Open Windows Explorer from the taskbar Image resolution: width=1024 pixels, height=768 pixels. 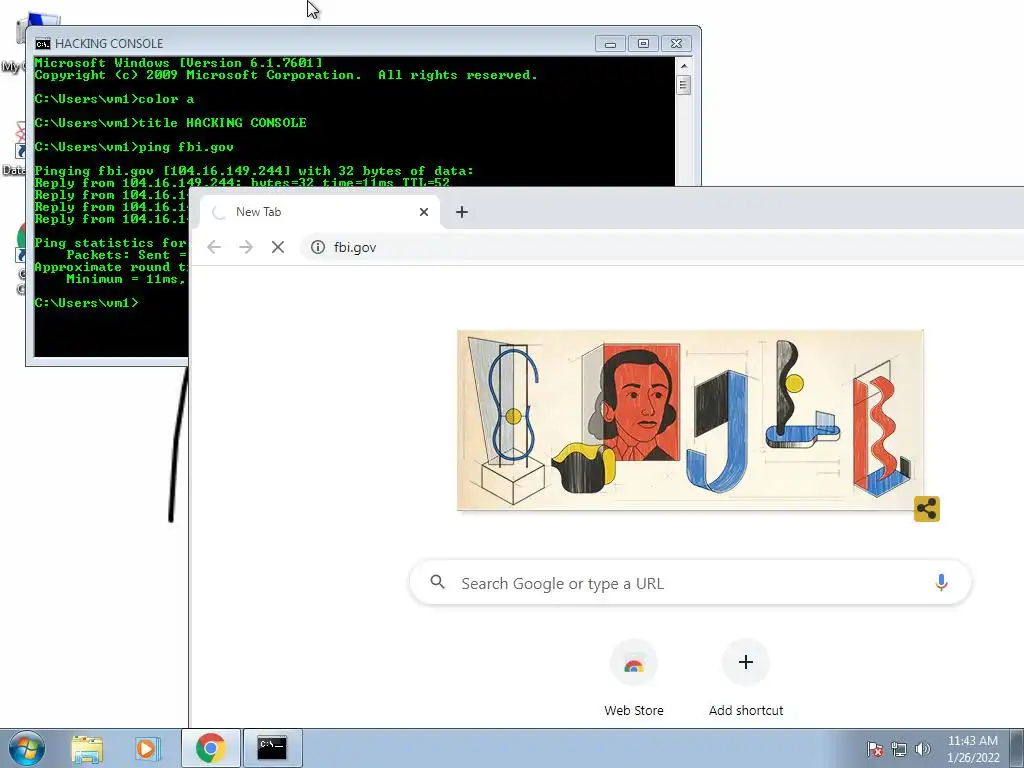click(87, 748)
